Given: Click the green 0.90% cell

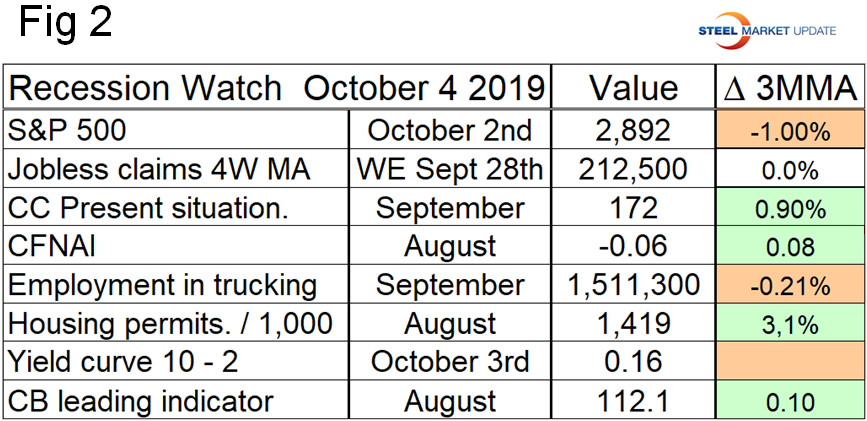Looking at the screenshot, I should pos(790,208).
